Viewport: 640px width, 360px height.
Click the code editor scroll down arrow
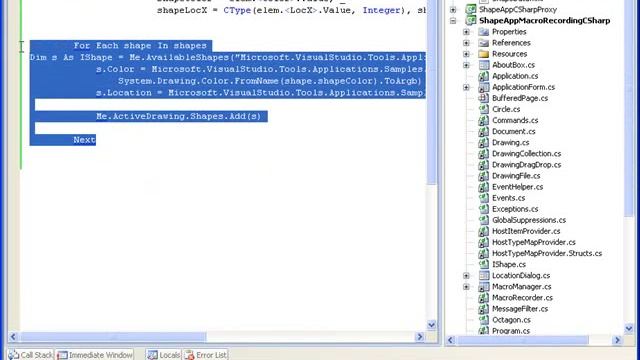(x=432, y=325)
